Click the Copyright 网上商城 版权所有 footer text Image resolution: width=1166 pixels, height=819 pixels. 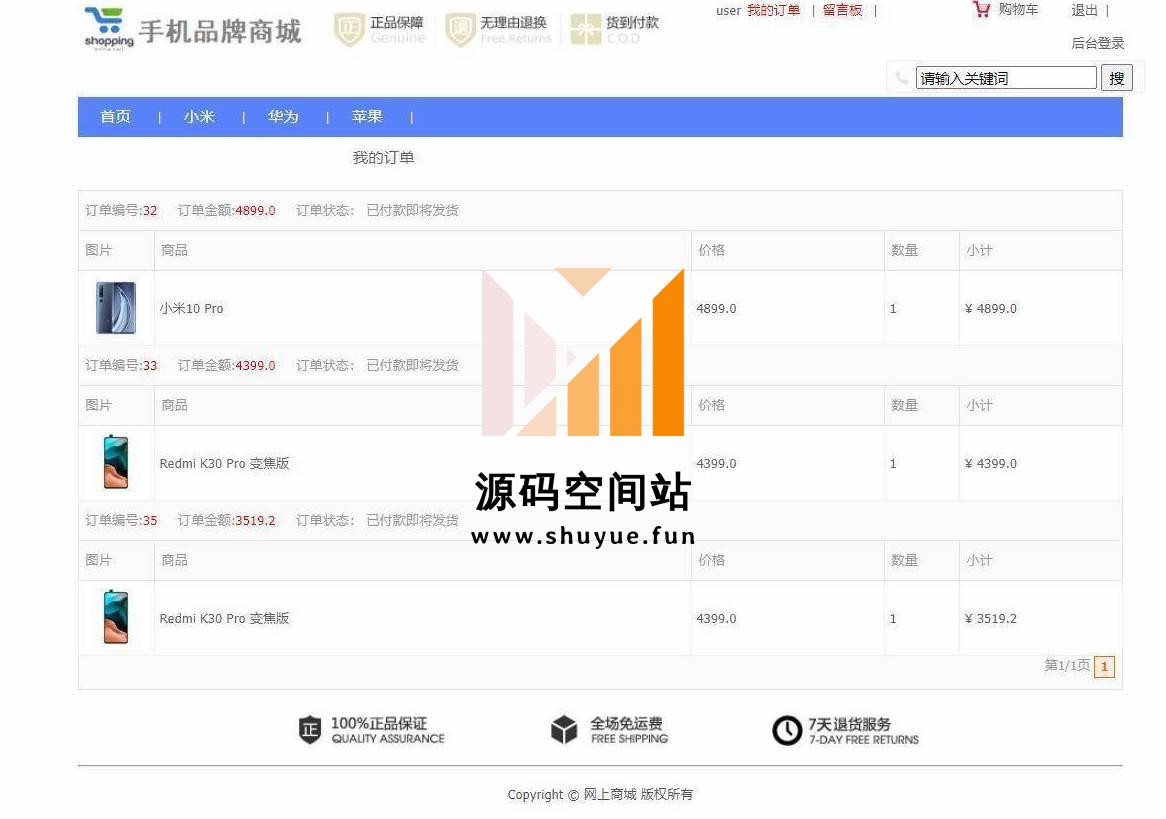pos(600,794)
